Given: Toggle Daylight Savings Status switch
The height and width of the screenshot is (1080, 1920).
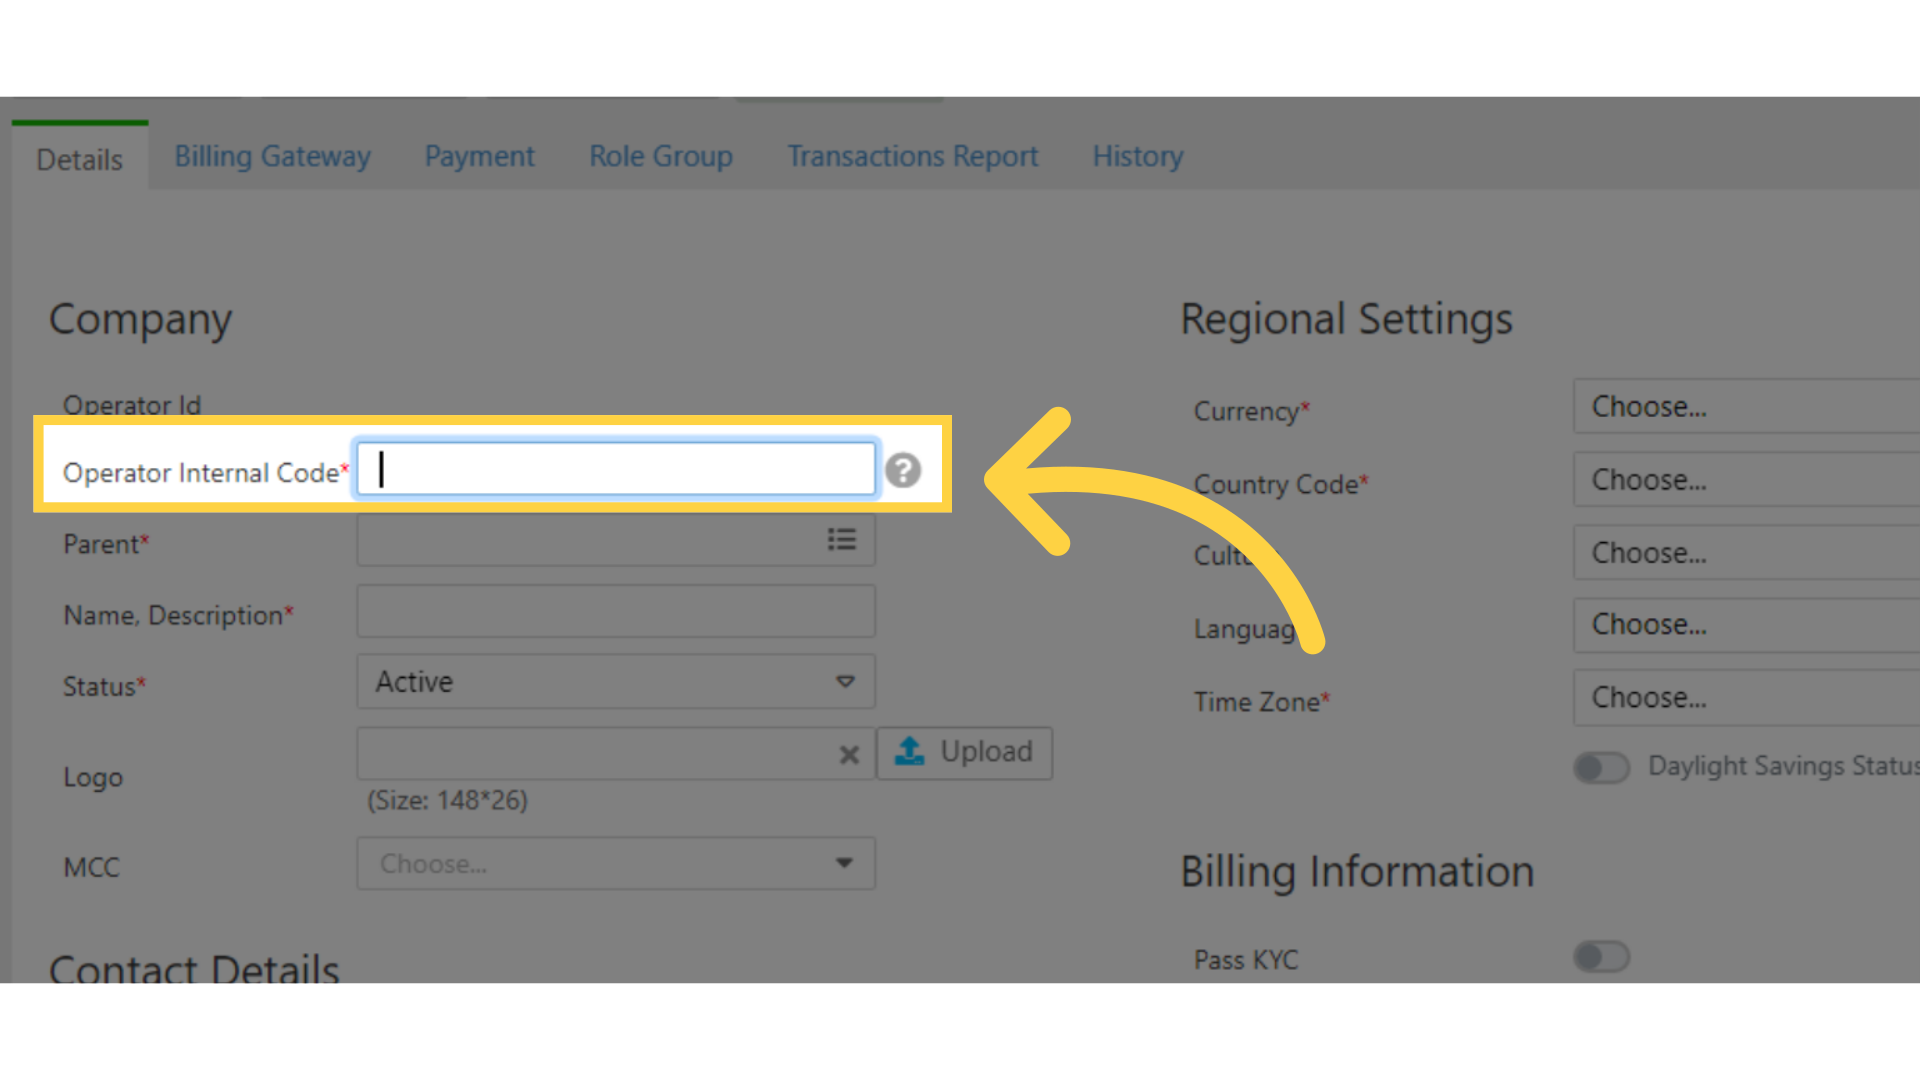Looking at the screenshot, I should click(1601, 767).
